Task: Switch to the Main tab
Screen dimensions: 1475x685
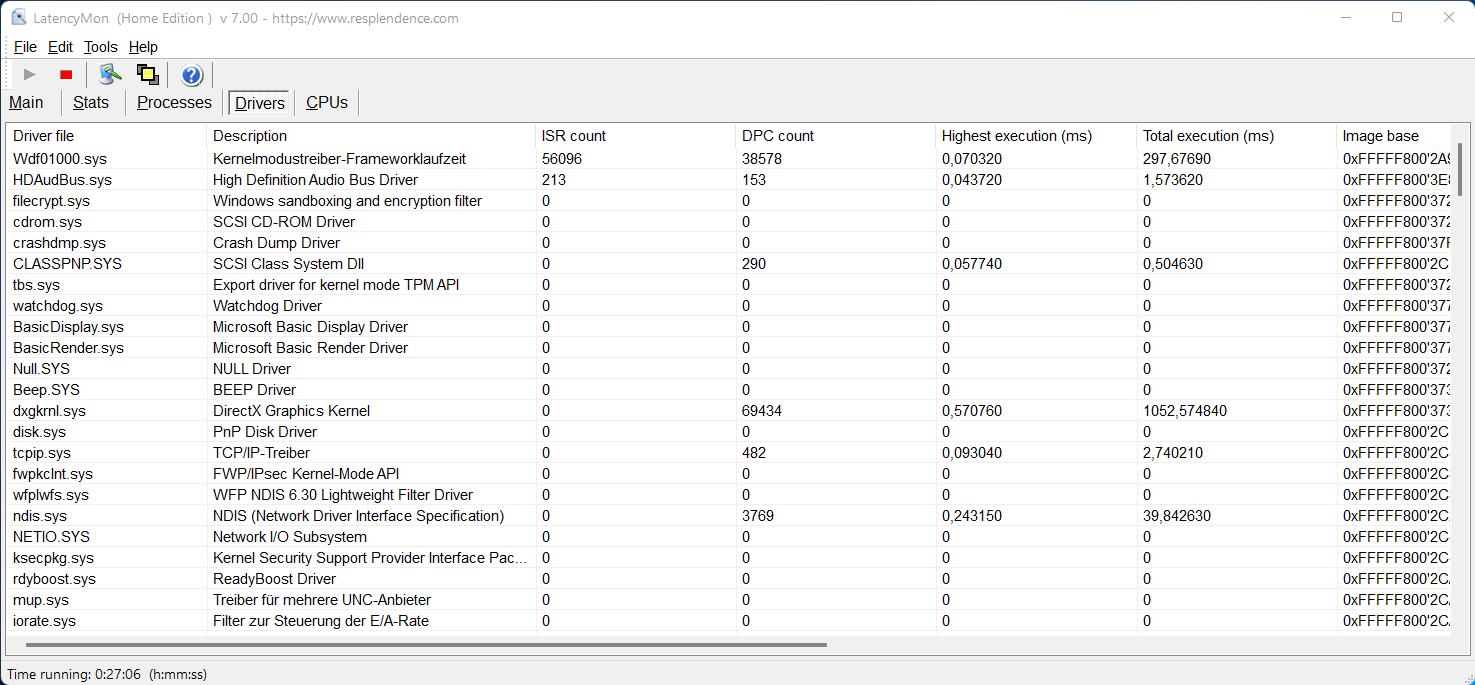Action: point(26,102)
